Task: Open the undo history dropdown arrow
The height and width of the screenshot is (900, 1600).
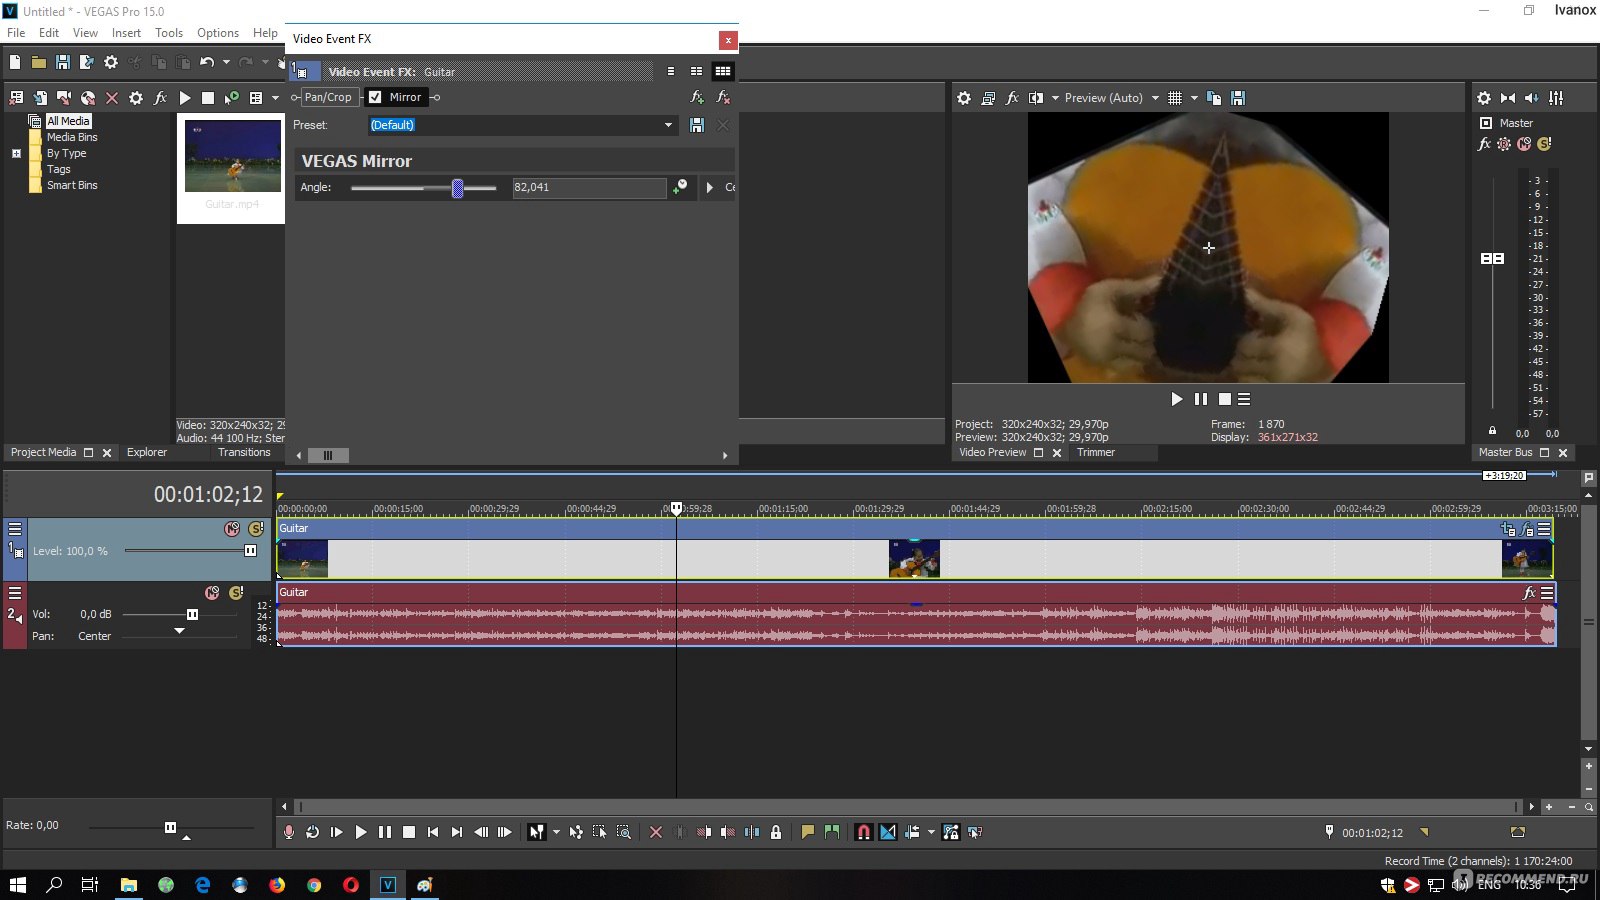Action: pos(226,62)
